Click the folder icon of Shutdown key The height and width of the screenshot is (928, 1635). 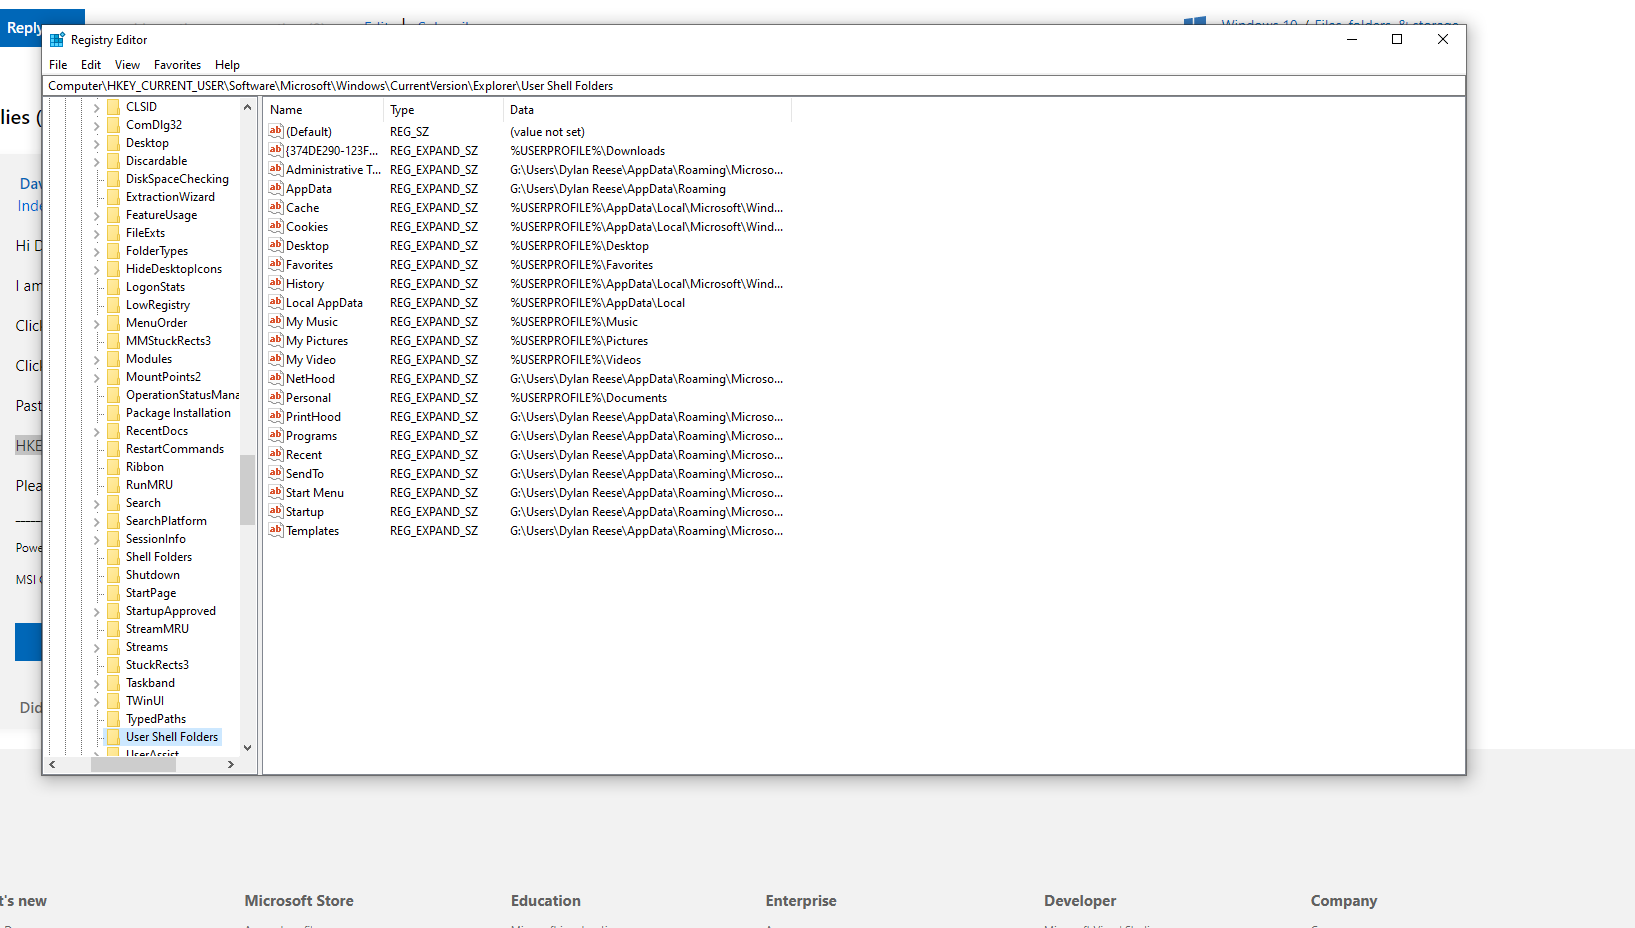[113, 575]
